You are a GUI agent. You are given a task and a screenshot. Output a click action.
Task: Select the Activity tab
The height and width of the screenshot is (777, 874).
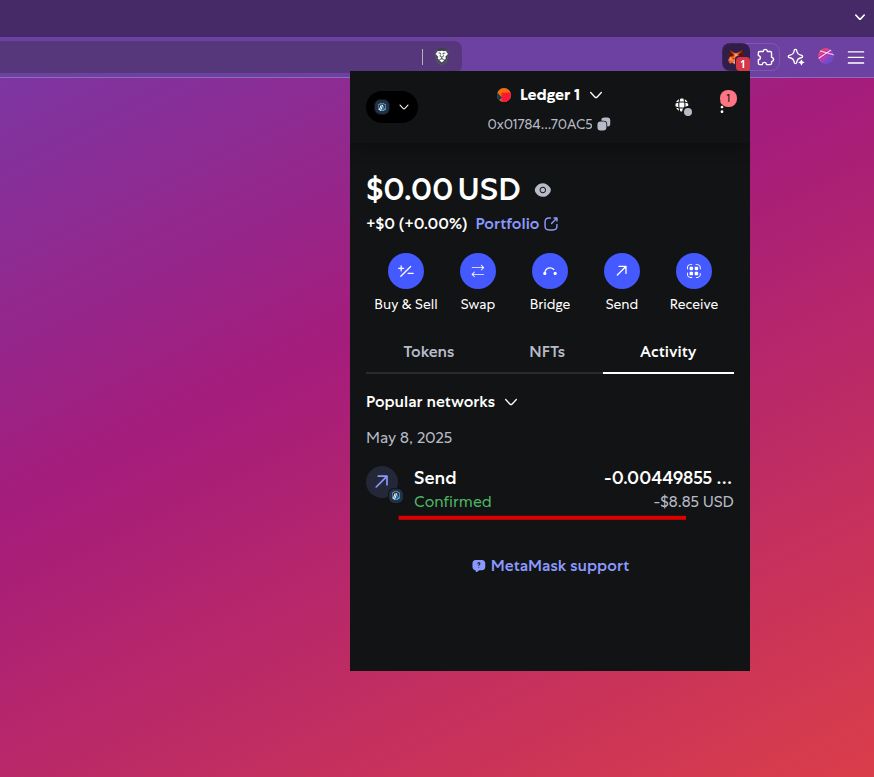click(x=668, y=352)
